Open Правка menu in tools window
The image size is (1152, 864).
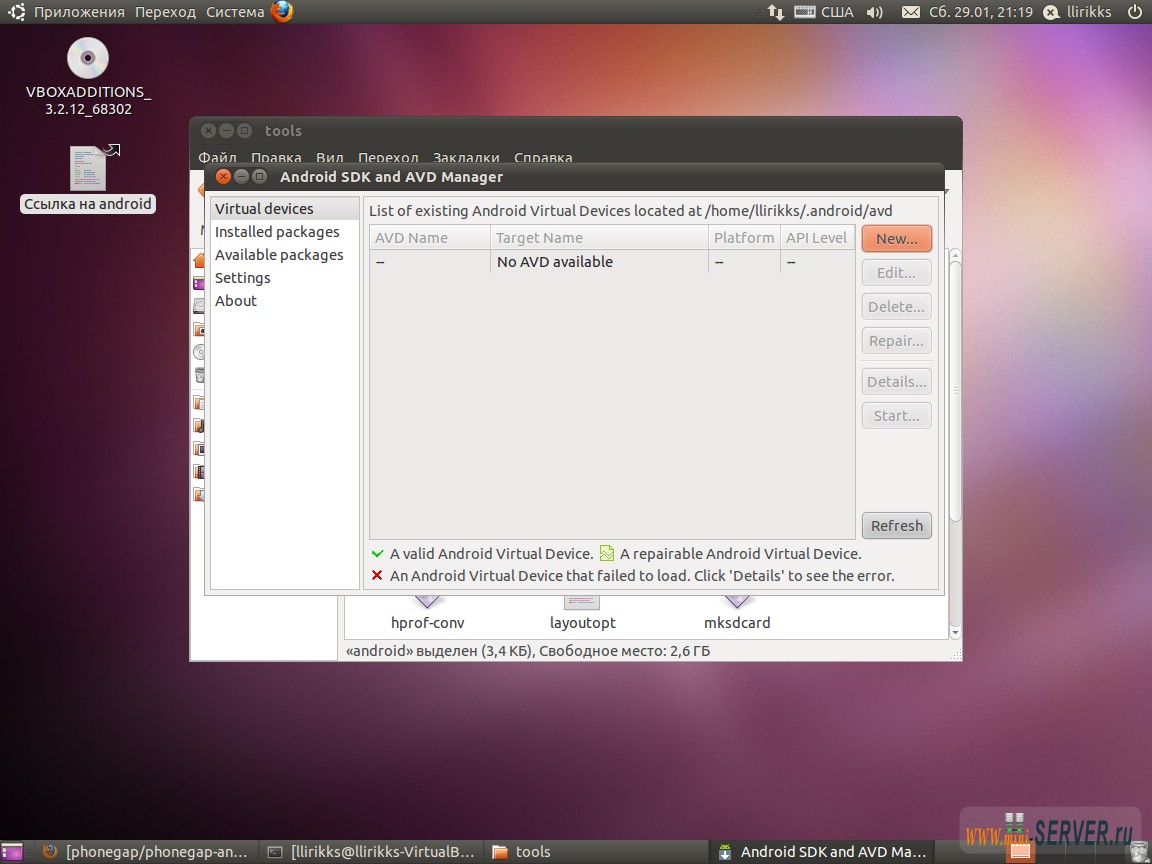point(276,158)
